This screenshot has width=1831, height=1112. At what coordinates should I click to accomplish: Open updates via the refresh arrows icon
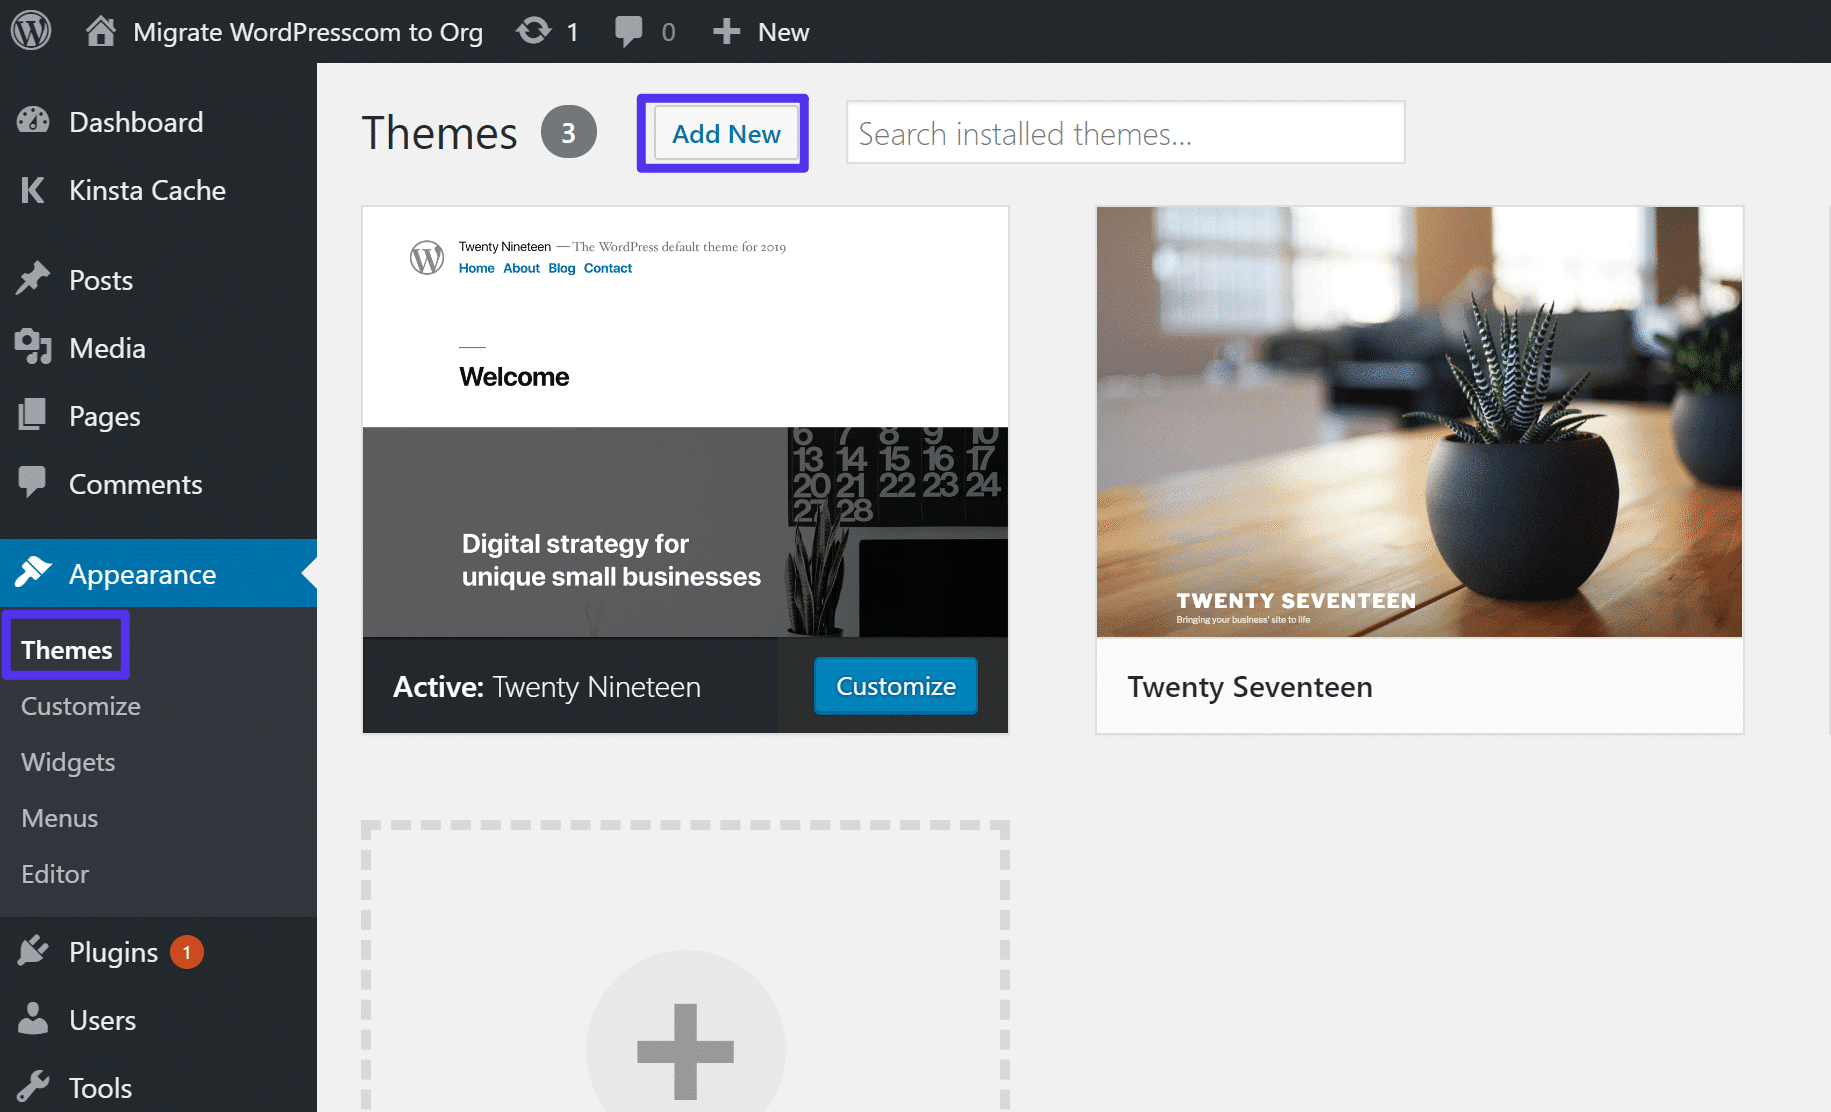coord(531,31)
